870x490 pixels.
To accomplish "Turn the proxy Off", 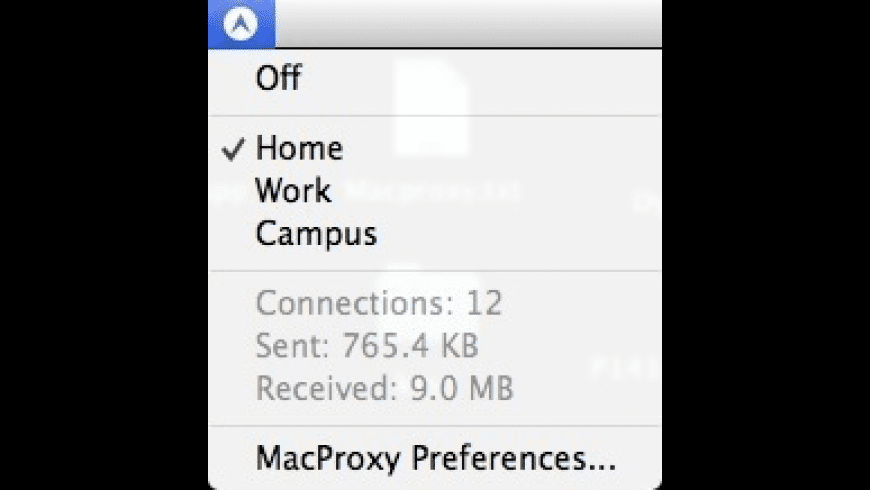I will click(278, 78).
